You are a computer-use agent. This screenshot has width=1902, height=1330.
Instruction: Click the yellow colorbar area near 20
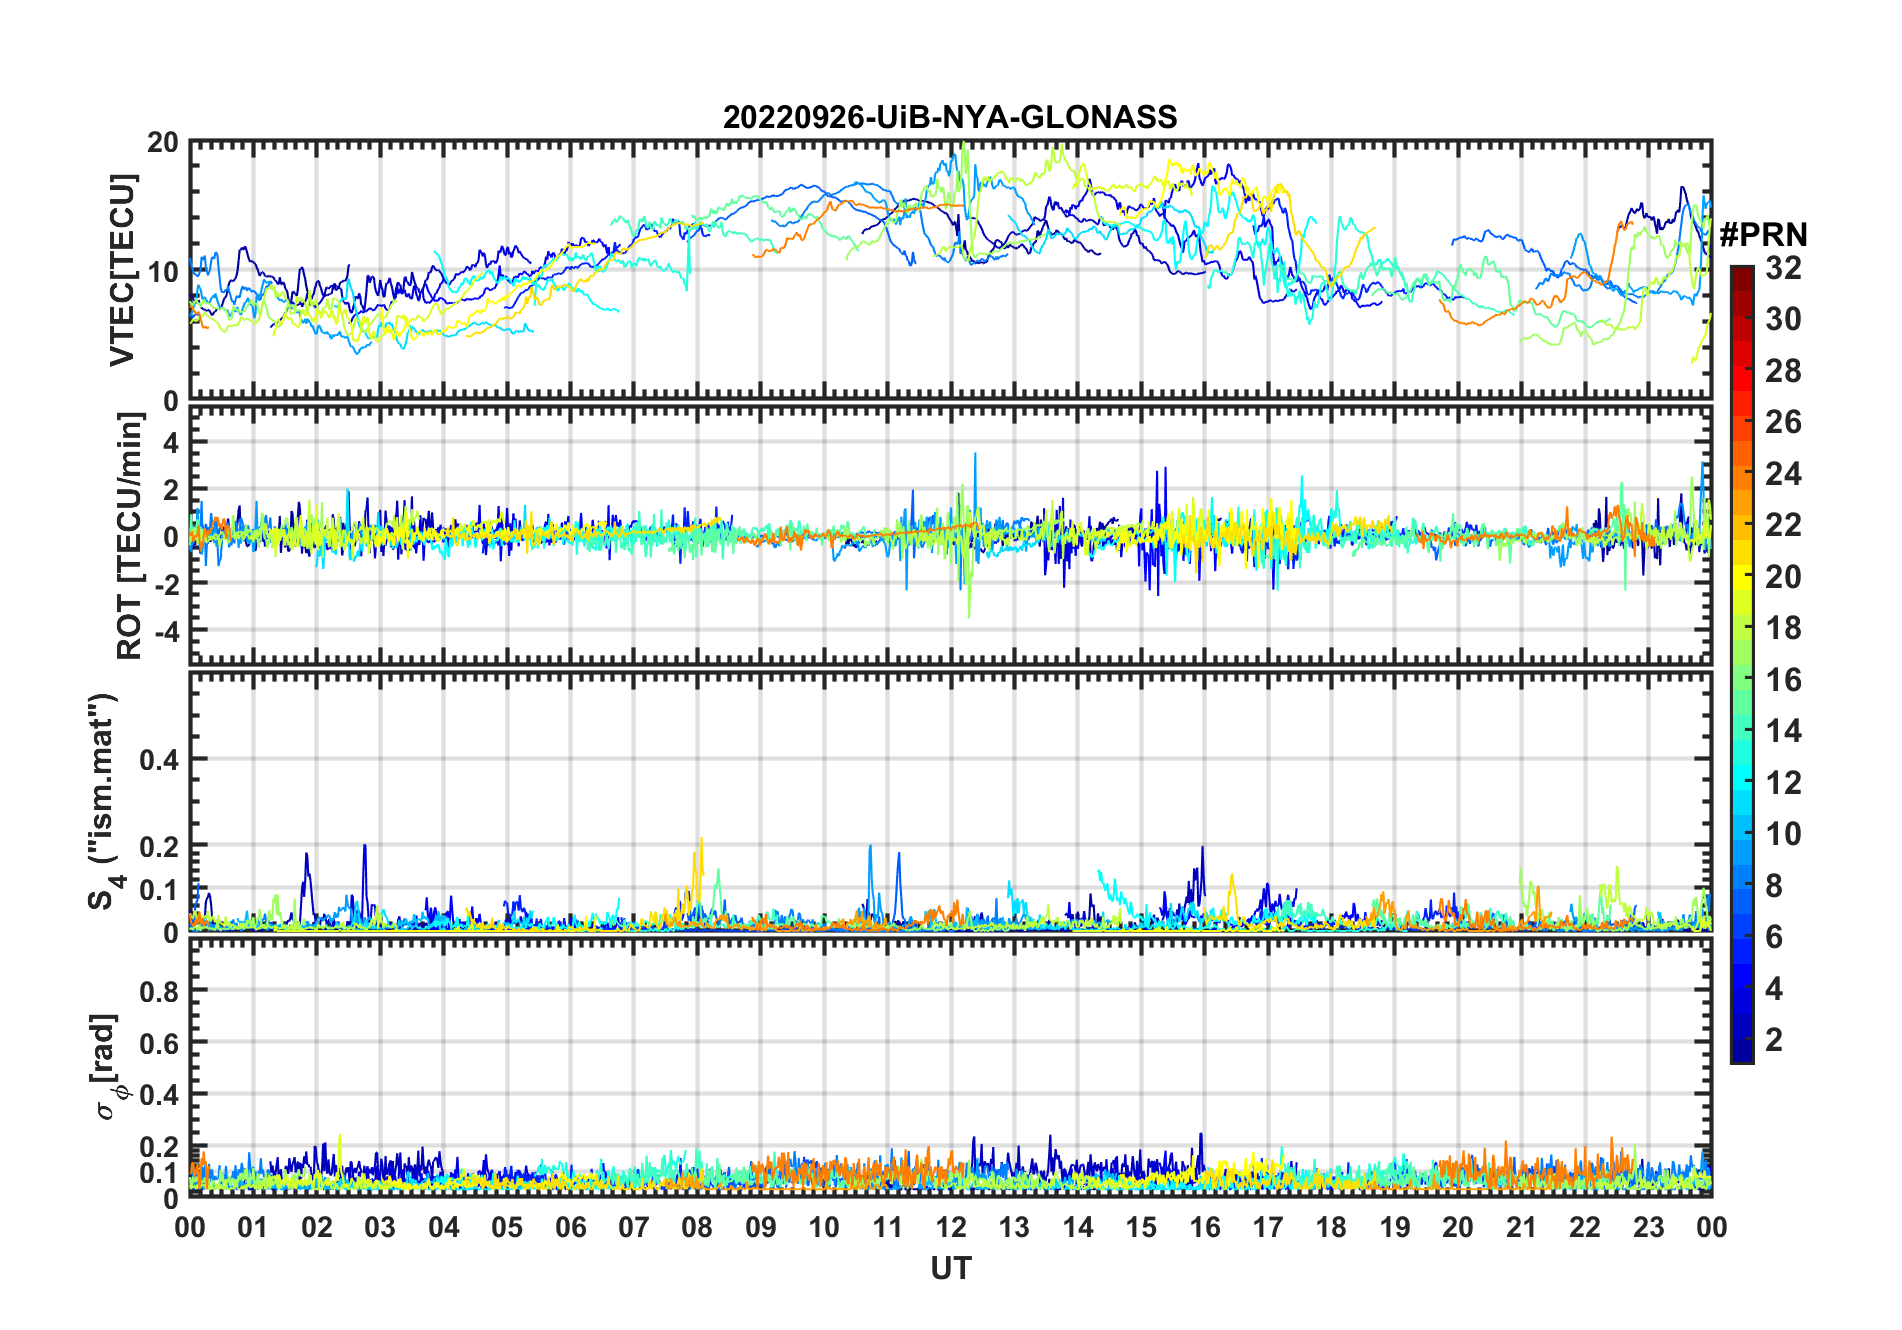tap(1742, 577)
